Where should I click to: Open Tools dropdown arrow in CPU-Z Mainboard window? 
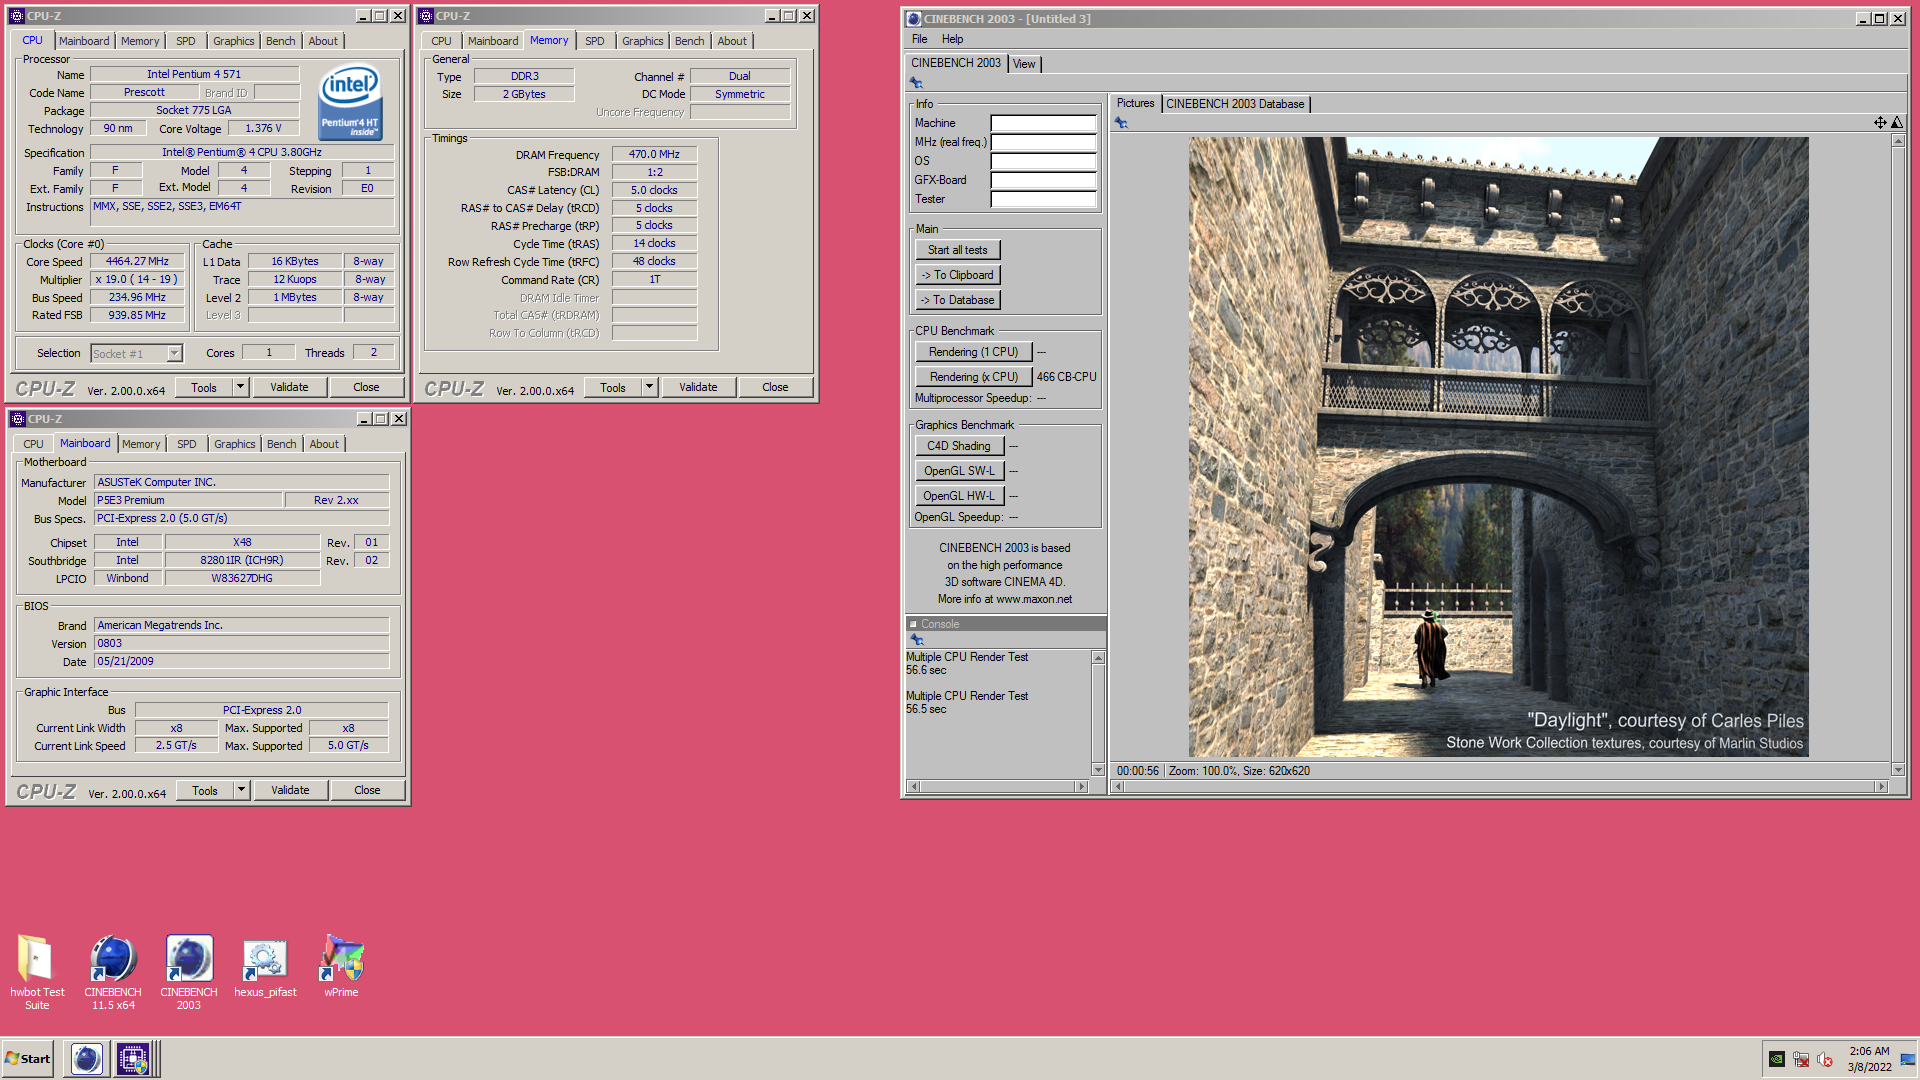(x=241, y=790)
